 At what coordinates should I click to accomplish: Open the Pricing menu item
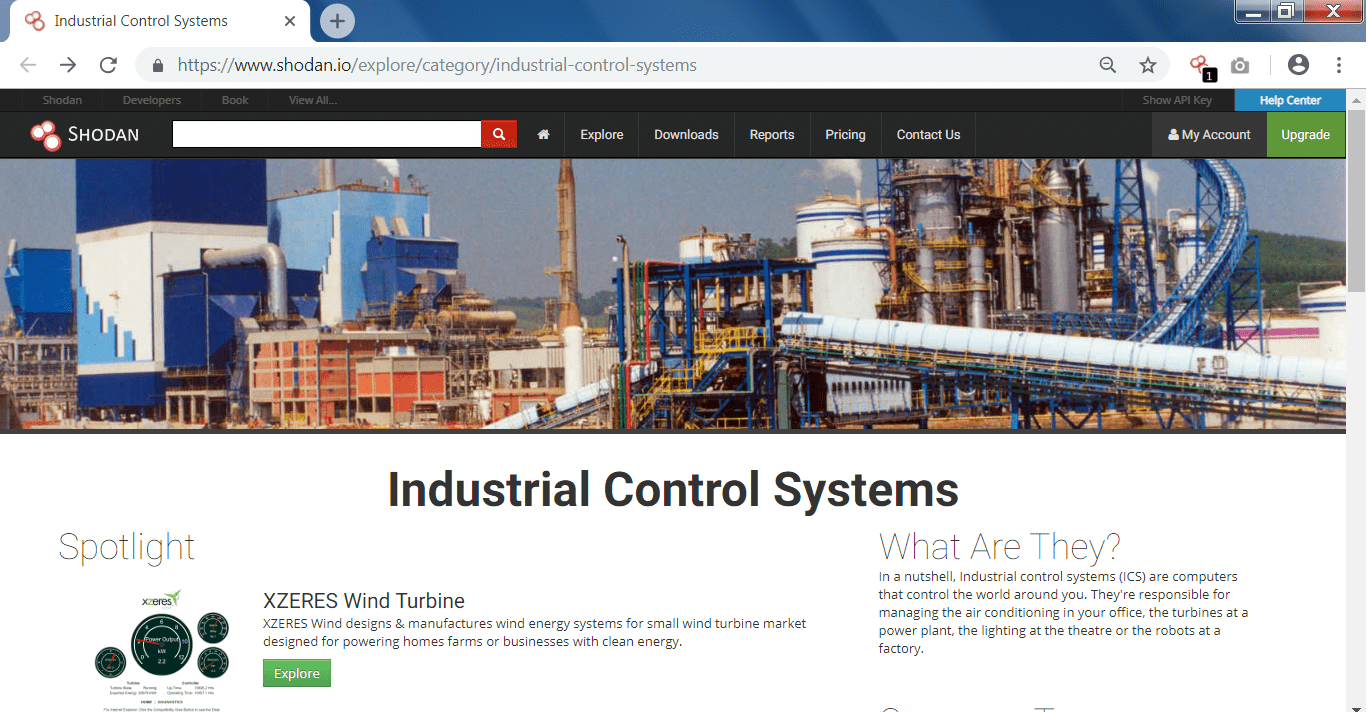(x=845, y=134)
